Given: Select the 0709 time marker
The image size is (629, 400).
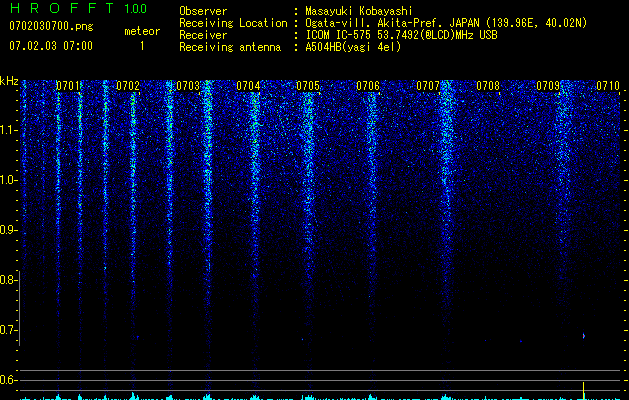Looking at the screenshot, I should pyautogui.click(x=548, y=87).
